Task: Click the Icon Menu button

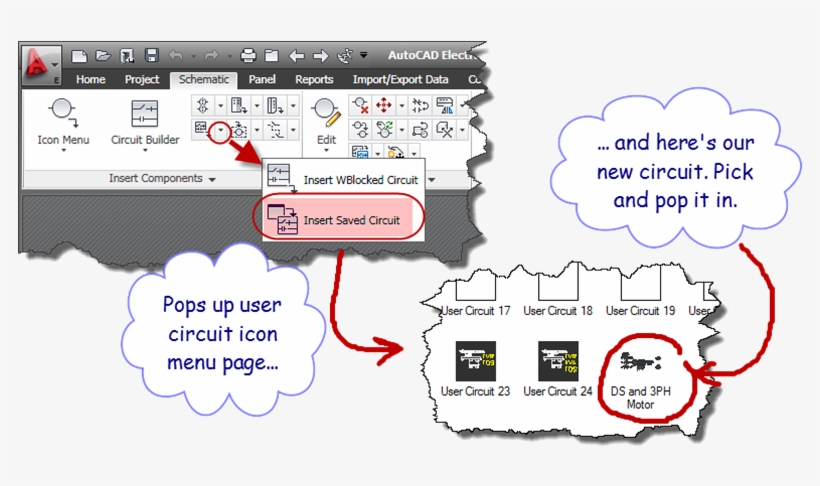Action: tap(63, 121)
